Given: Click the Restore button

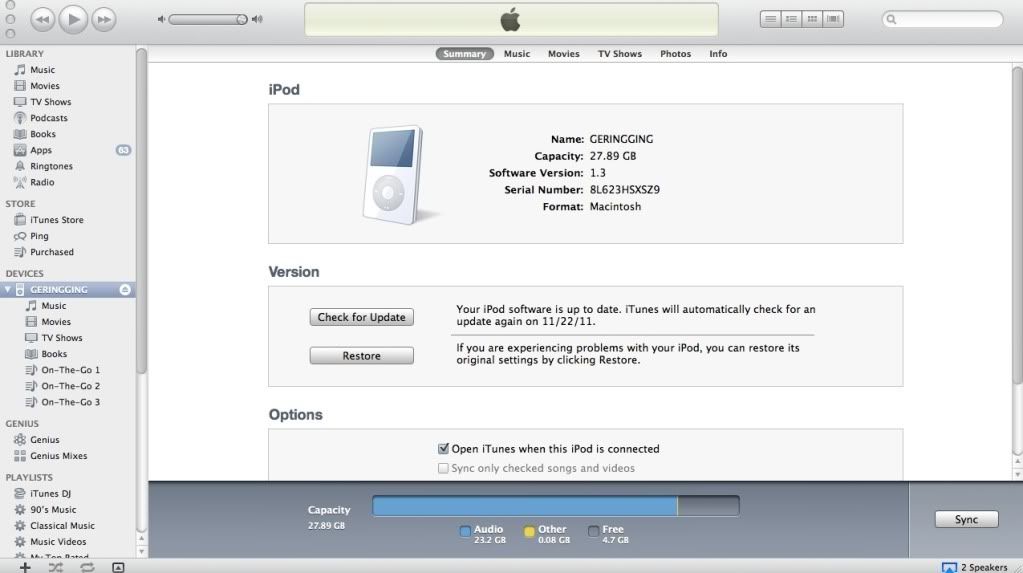Looking at the screenshot, I should [361, 356].
